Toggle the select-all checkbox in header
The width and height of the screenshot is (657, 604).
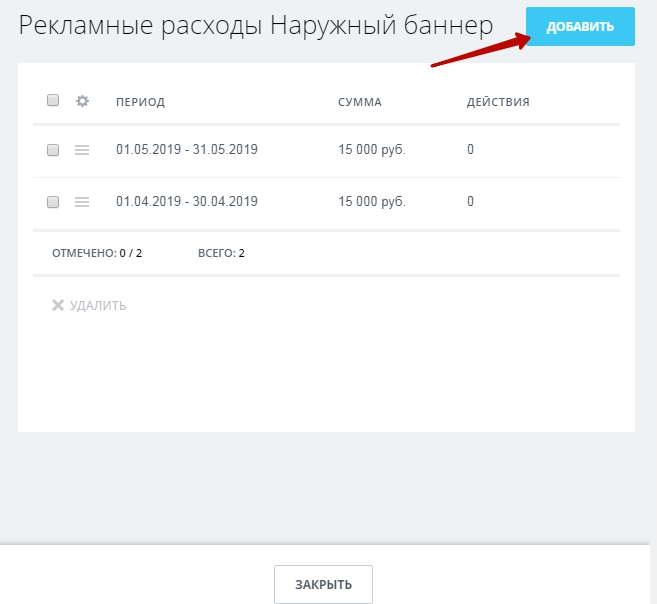pos(53,100)
